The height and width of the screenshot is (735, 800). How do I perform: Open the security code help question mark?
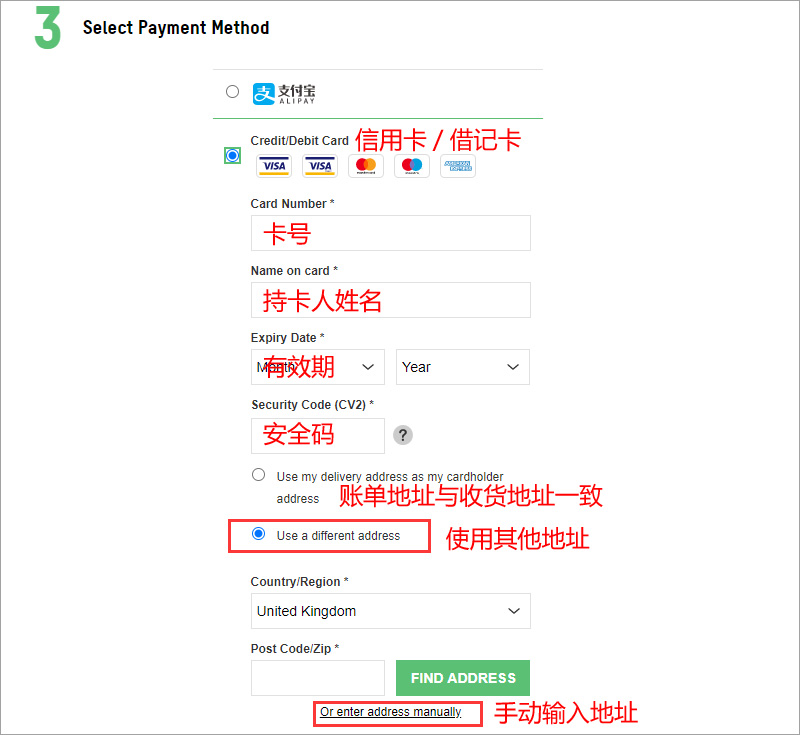[x=403, y=436]
